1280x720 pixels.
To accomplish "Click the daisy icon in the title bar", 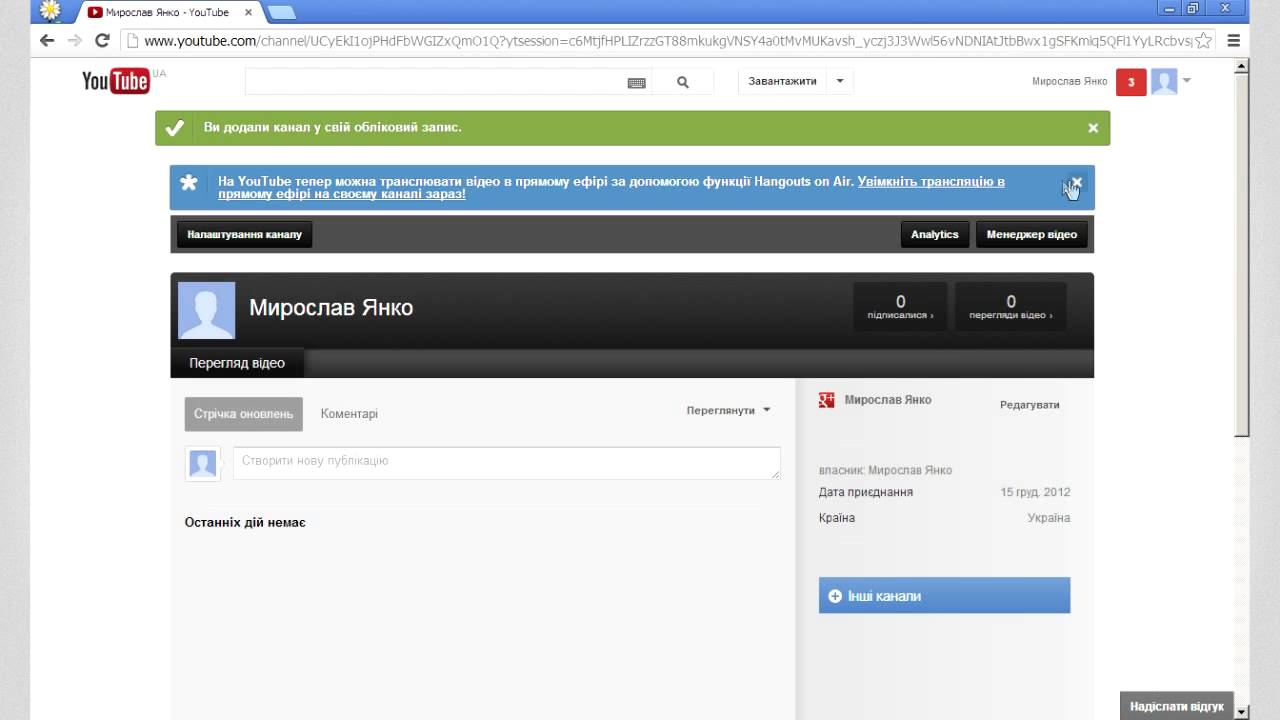I will [x=50, y=11].
